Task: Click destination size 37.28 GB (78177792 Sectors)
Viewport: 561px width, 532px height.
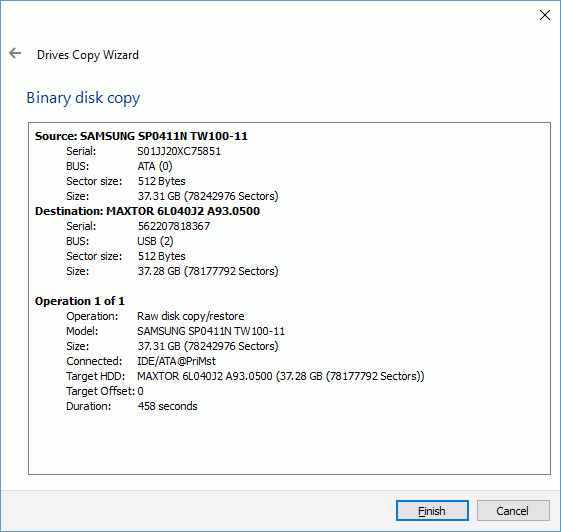Action: [208, 271]
